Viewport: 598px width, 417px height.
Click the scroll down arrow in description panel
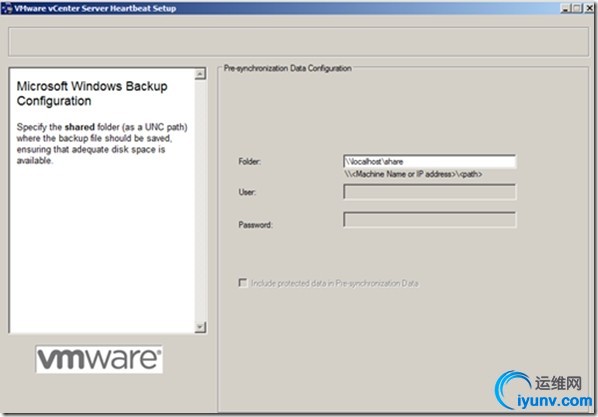pyautogui.click(x=200, y=327)
